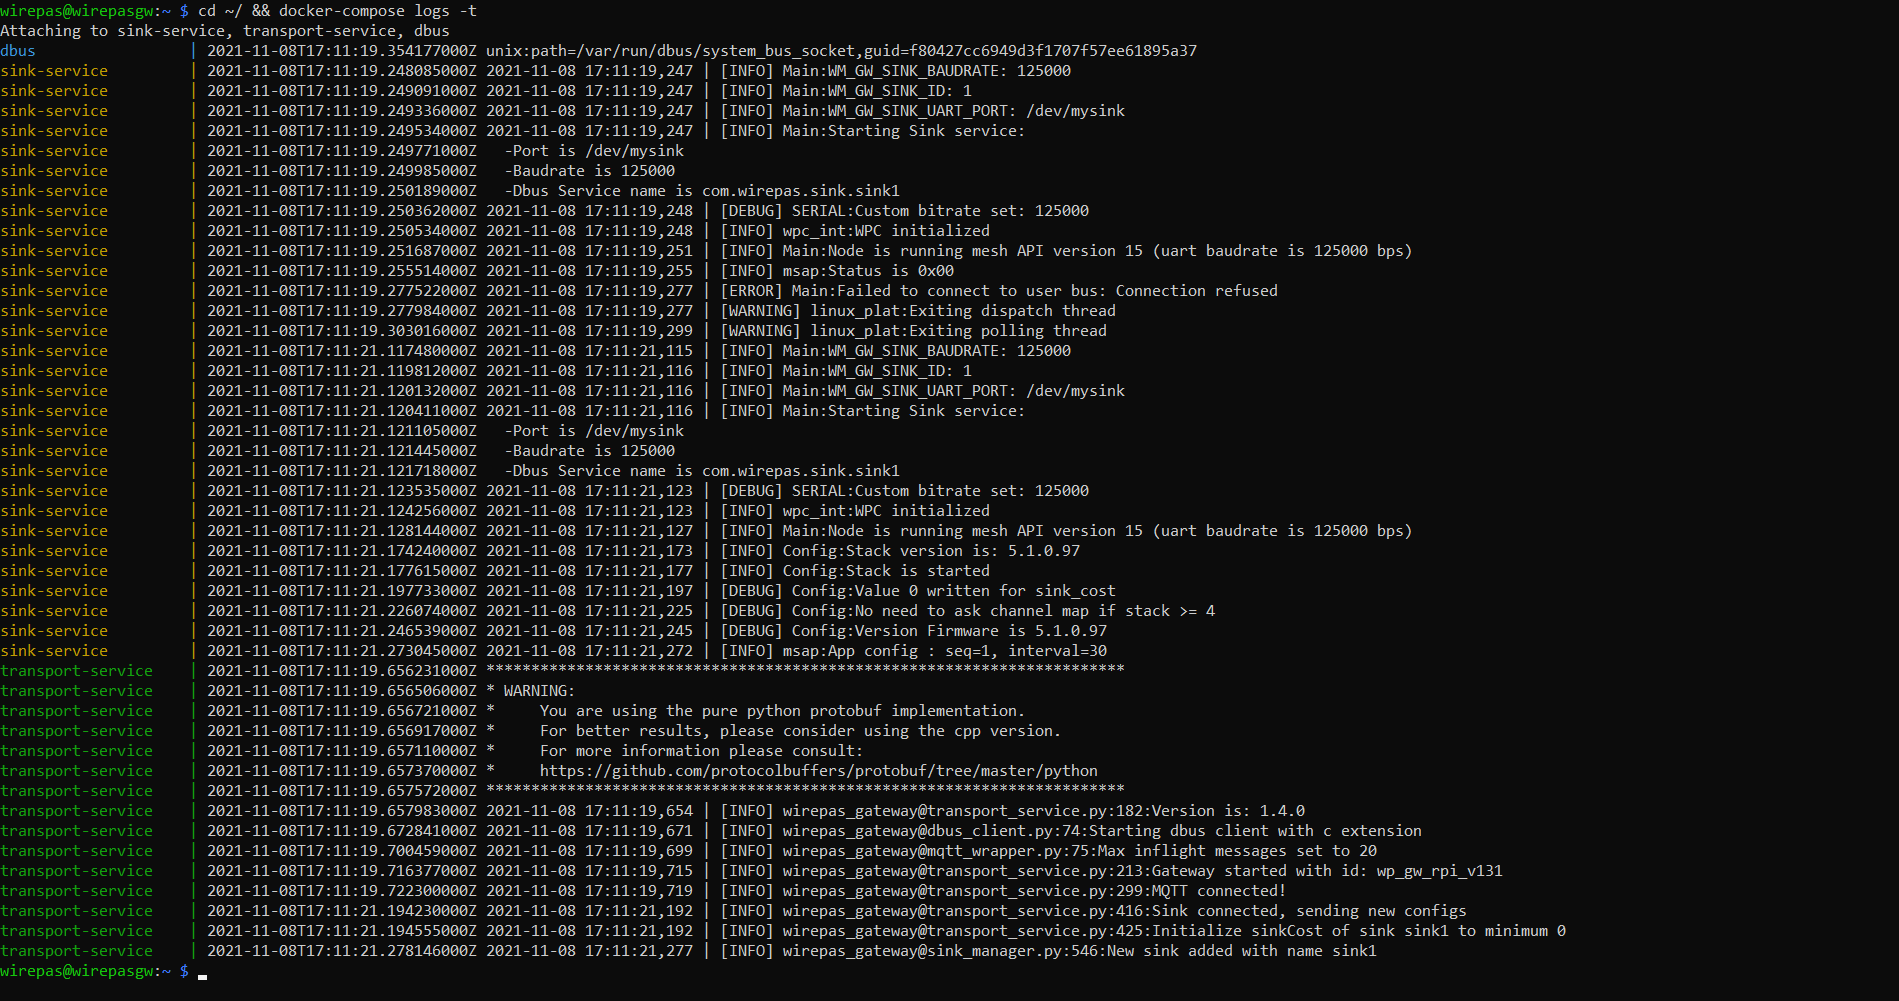This screenshot has width=1899, height=1001.
Task: Click the docker-compose logs command text
Action: point(337,11)
